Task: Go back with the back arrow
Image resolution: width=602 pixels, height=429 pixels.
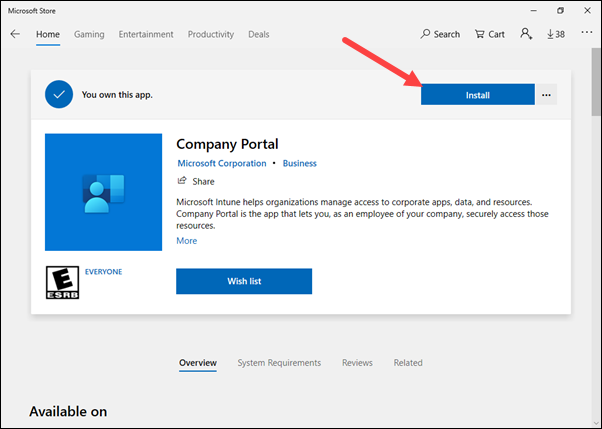Action: (15, 34)
